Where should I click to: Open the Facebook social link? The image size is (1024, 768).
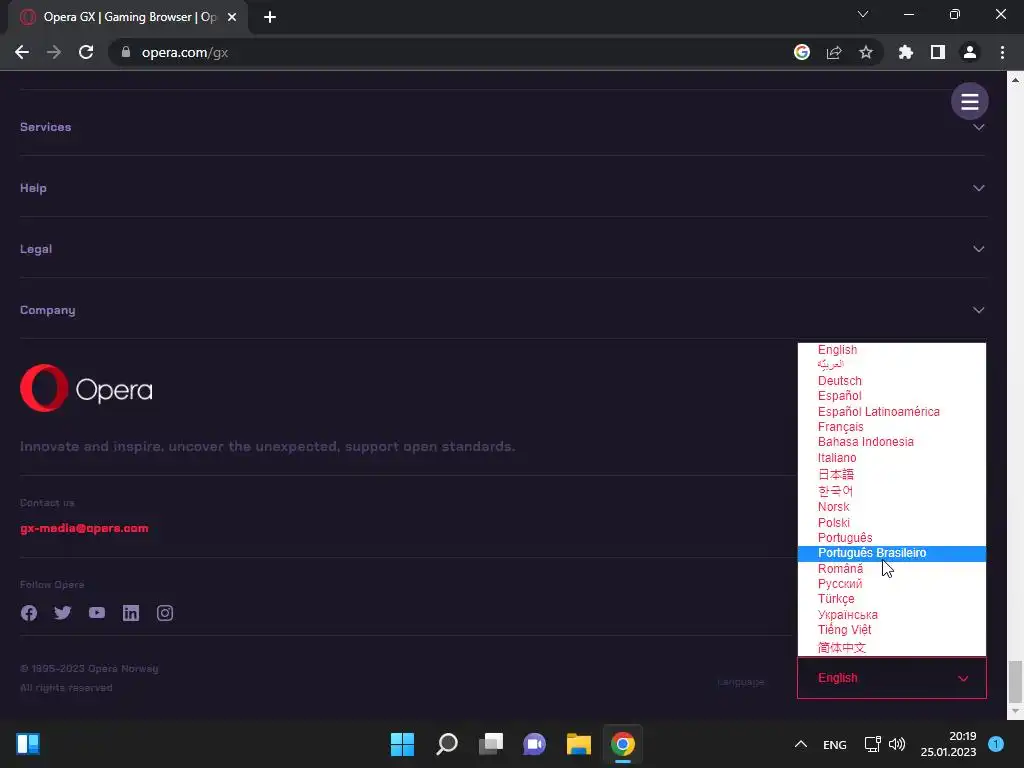click(29, 613)
